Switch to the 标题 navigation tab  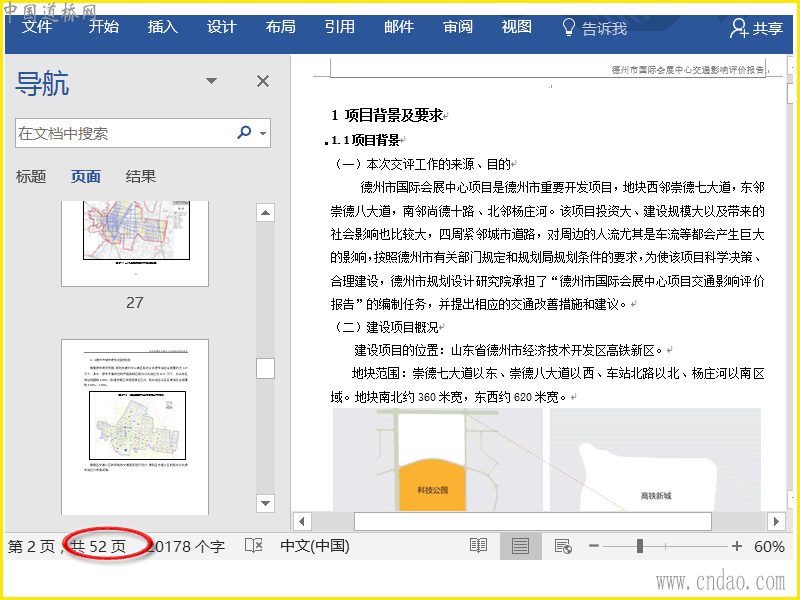pos(31,177)
